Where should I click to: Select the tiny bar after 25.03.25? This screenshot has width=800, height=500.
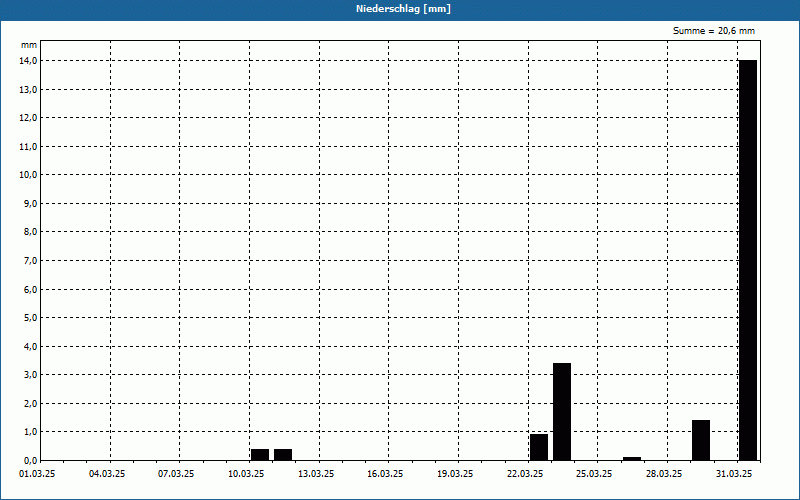pos(632,459)
